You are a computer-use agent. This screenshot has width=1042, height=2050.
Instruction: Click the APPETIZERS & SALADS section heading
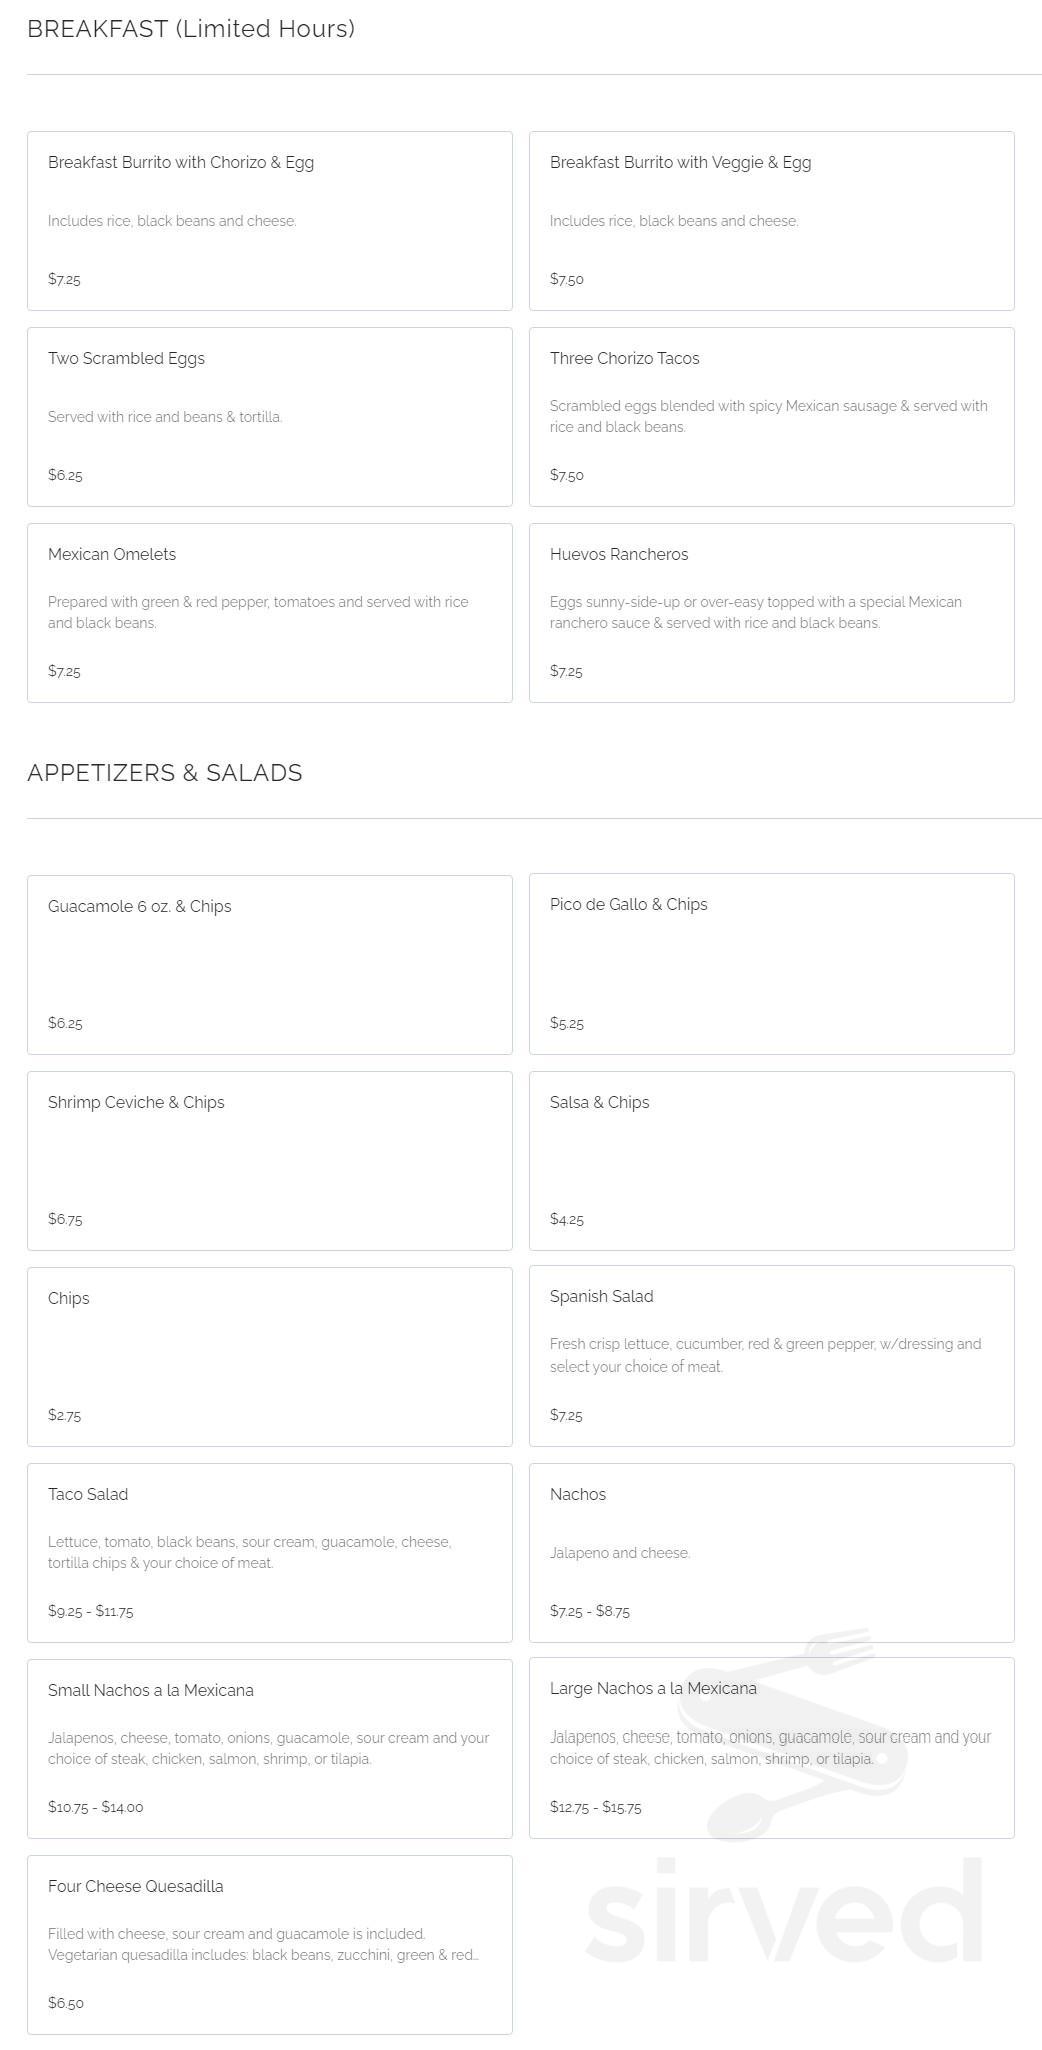pyautogui.click(x=165, y=773)
